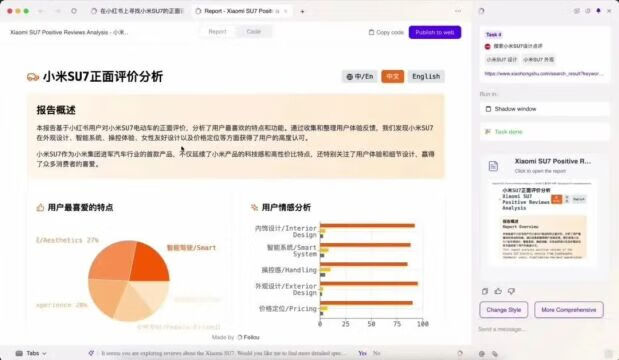
Task: Select the English language option
Action: coord(426,76)
